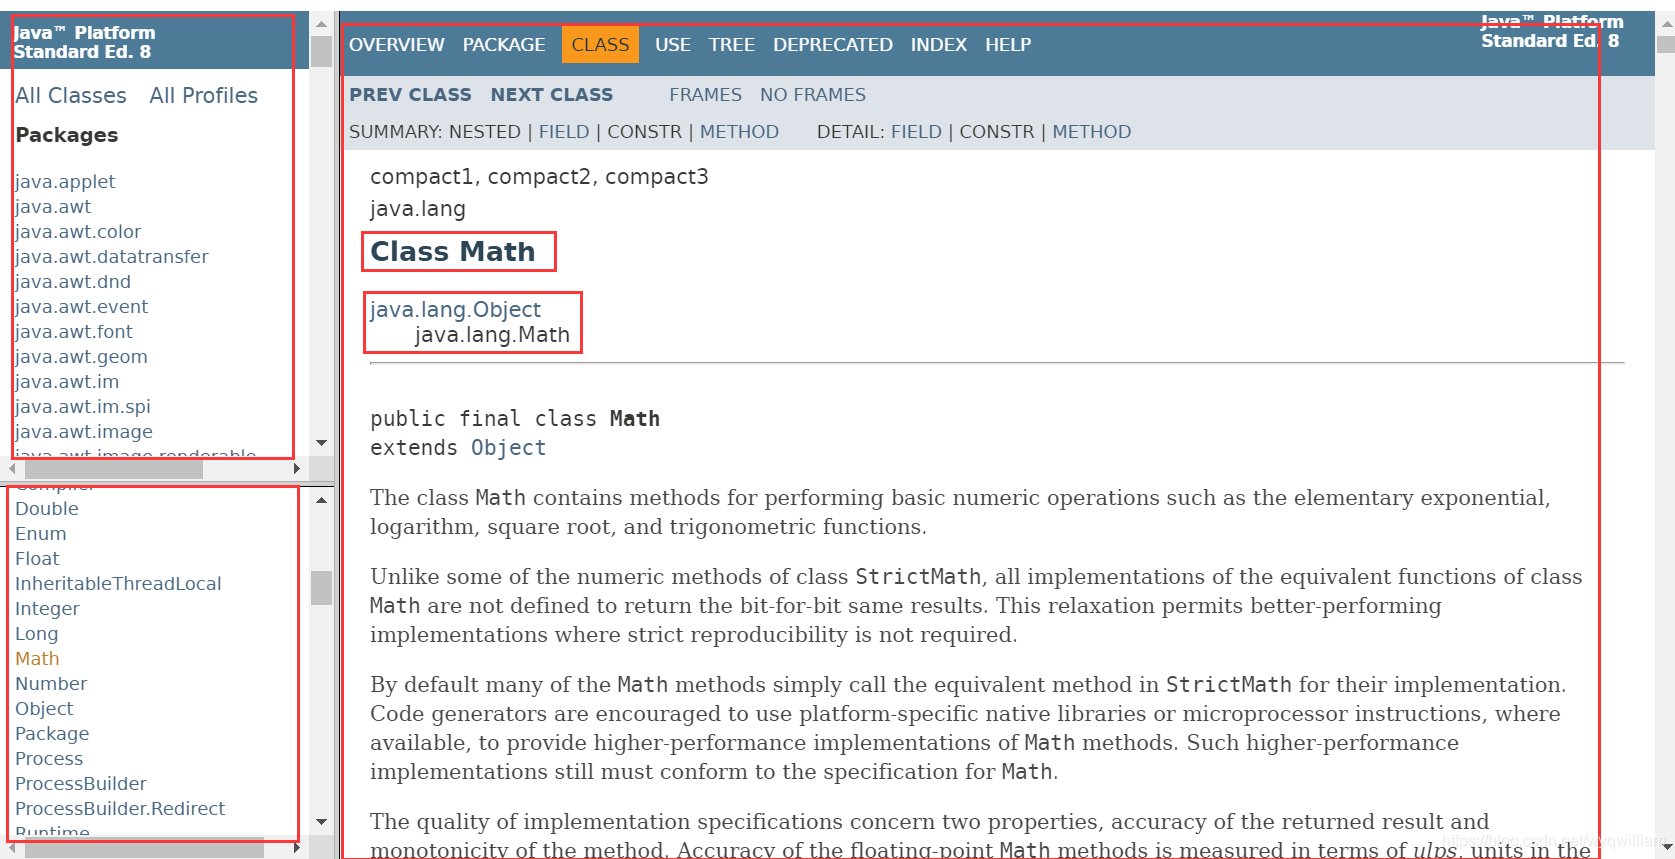
Task: Open the ProcessBuilder class
Action: tap(81, 784)
